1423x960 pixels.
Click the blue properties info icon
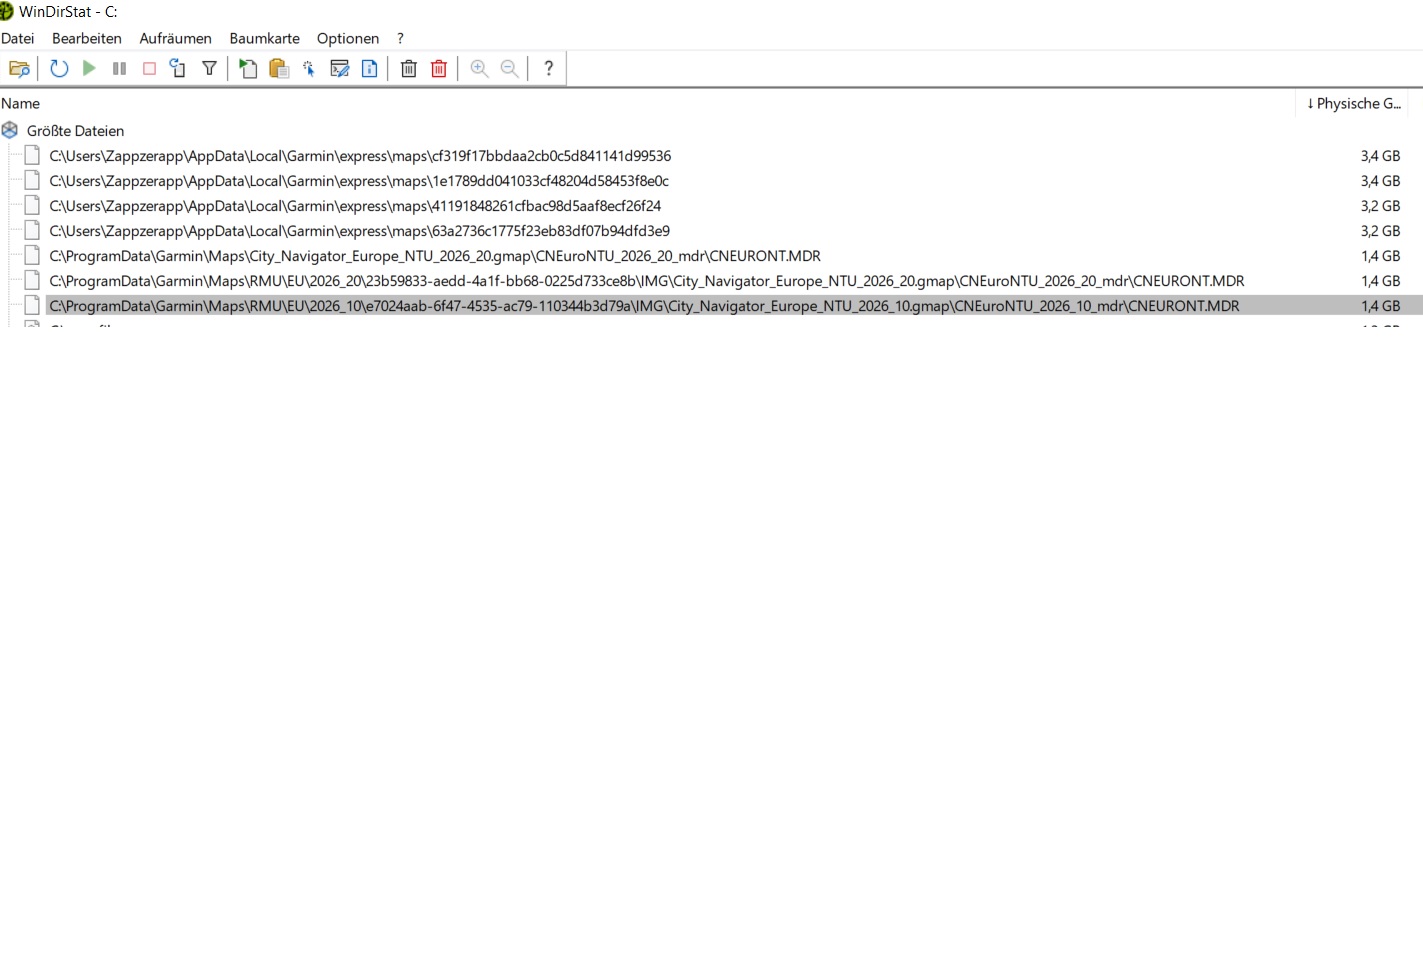369,69
